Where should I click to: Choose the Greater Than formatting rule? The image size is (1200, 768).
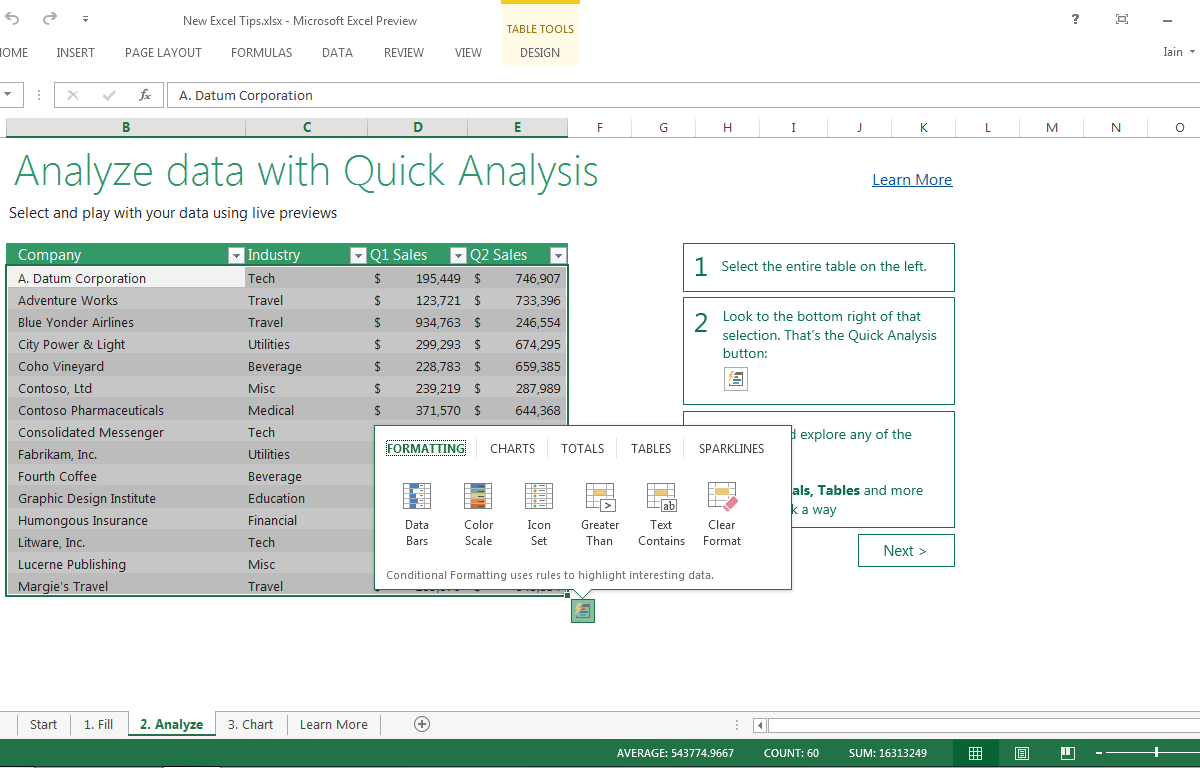point(600,514)
